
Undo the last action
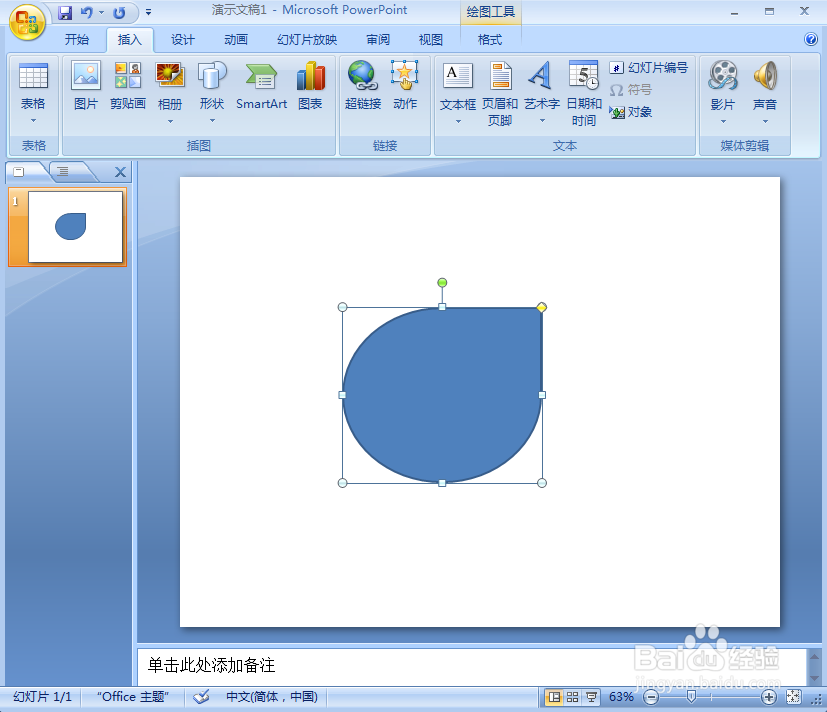tap(86, 13)
